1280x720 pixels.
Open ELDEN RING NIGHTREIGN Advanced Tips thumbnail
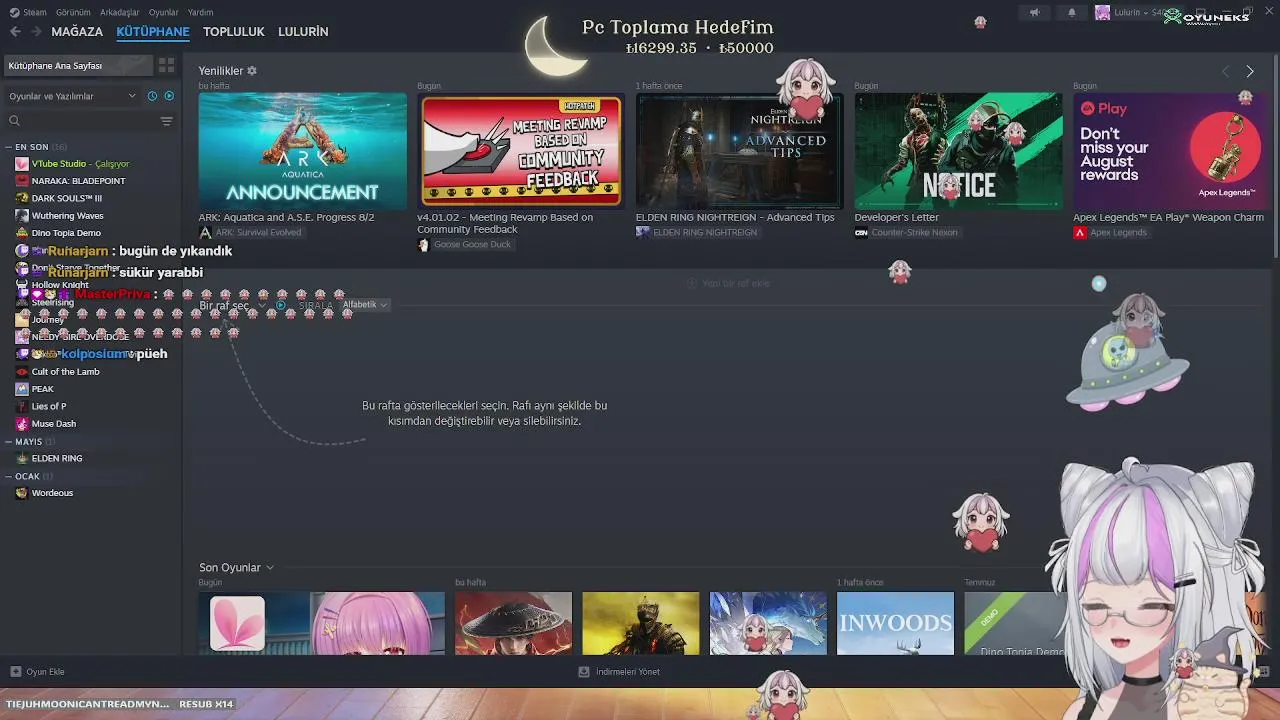740,151
